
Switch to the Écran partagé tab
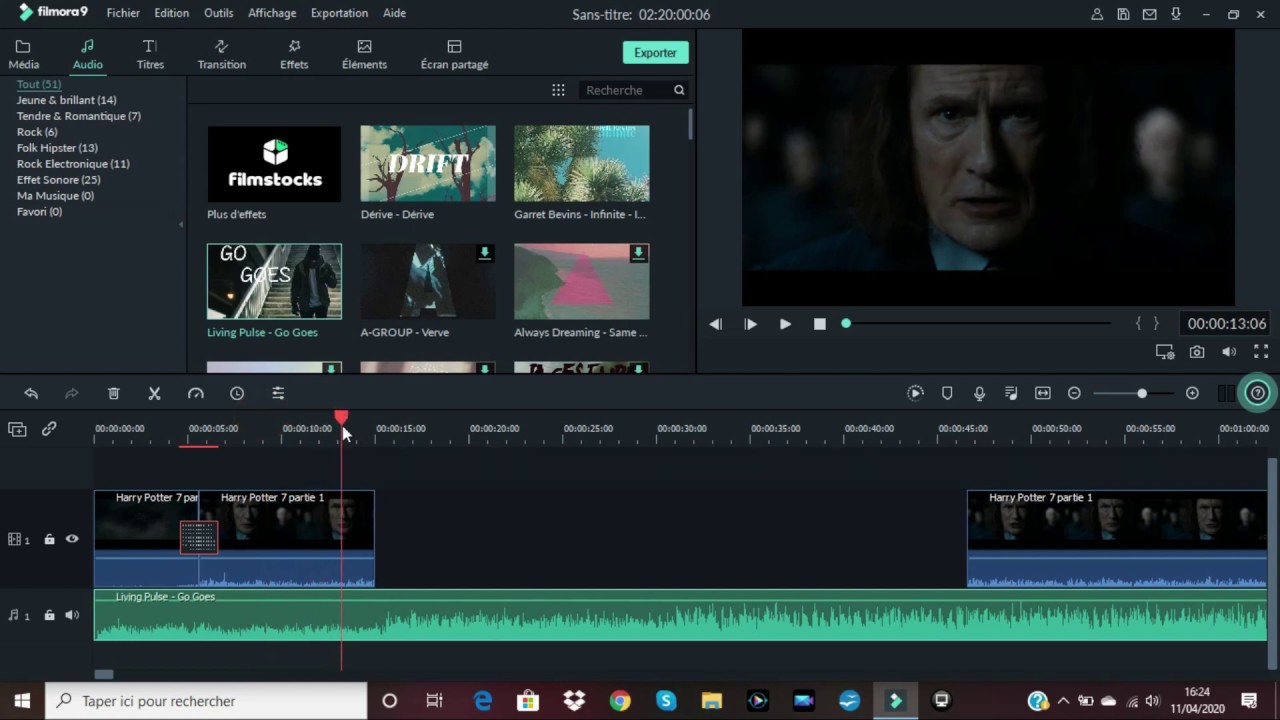(454, 55)
